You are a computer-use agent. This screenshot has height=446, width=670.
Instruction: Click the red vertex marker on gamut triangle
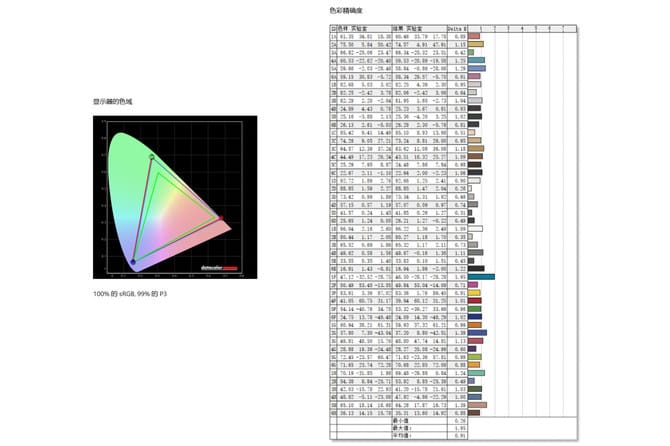click(x=220, y=216)
